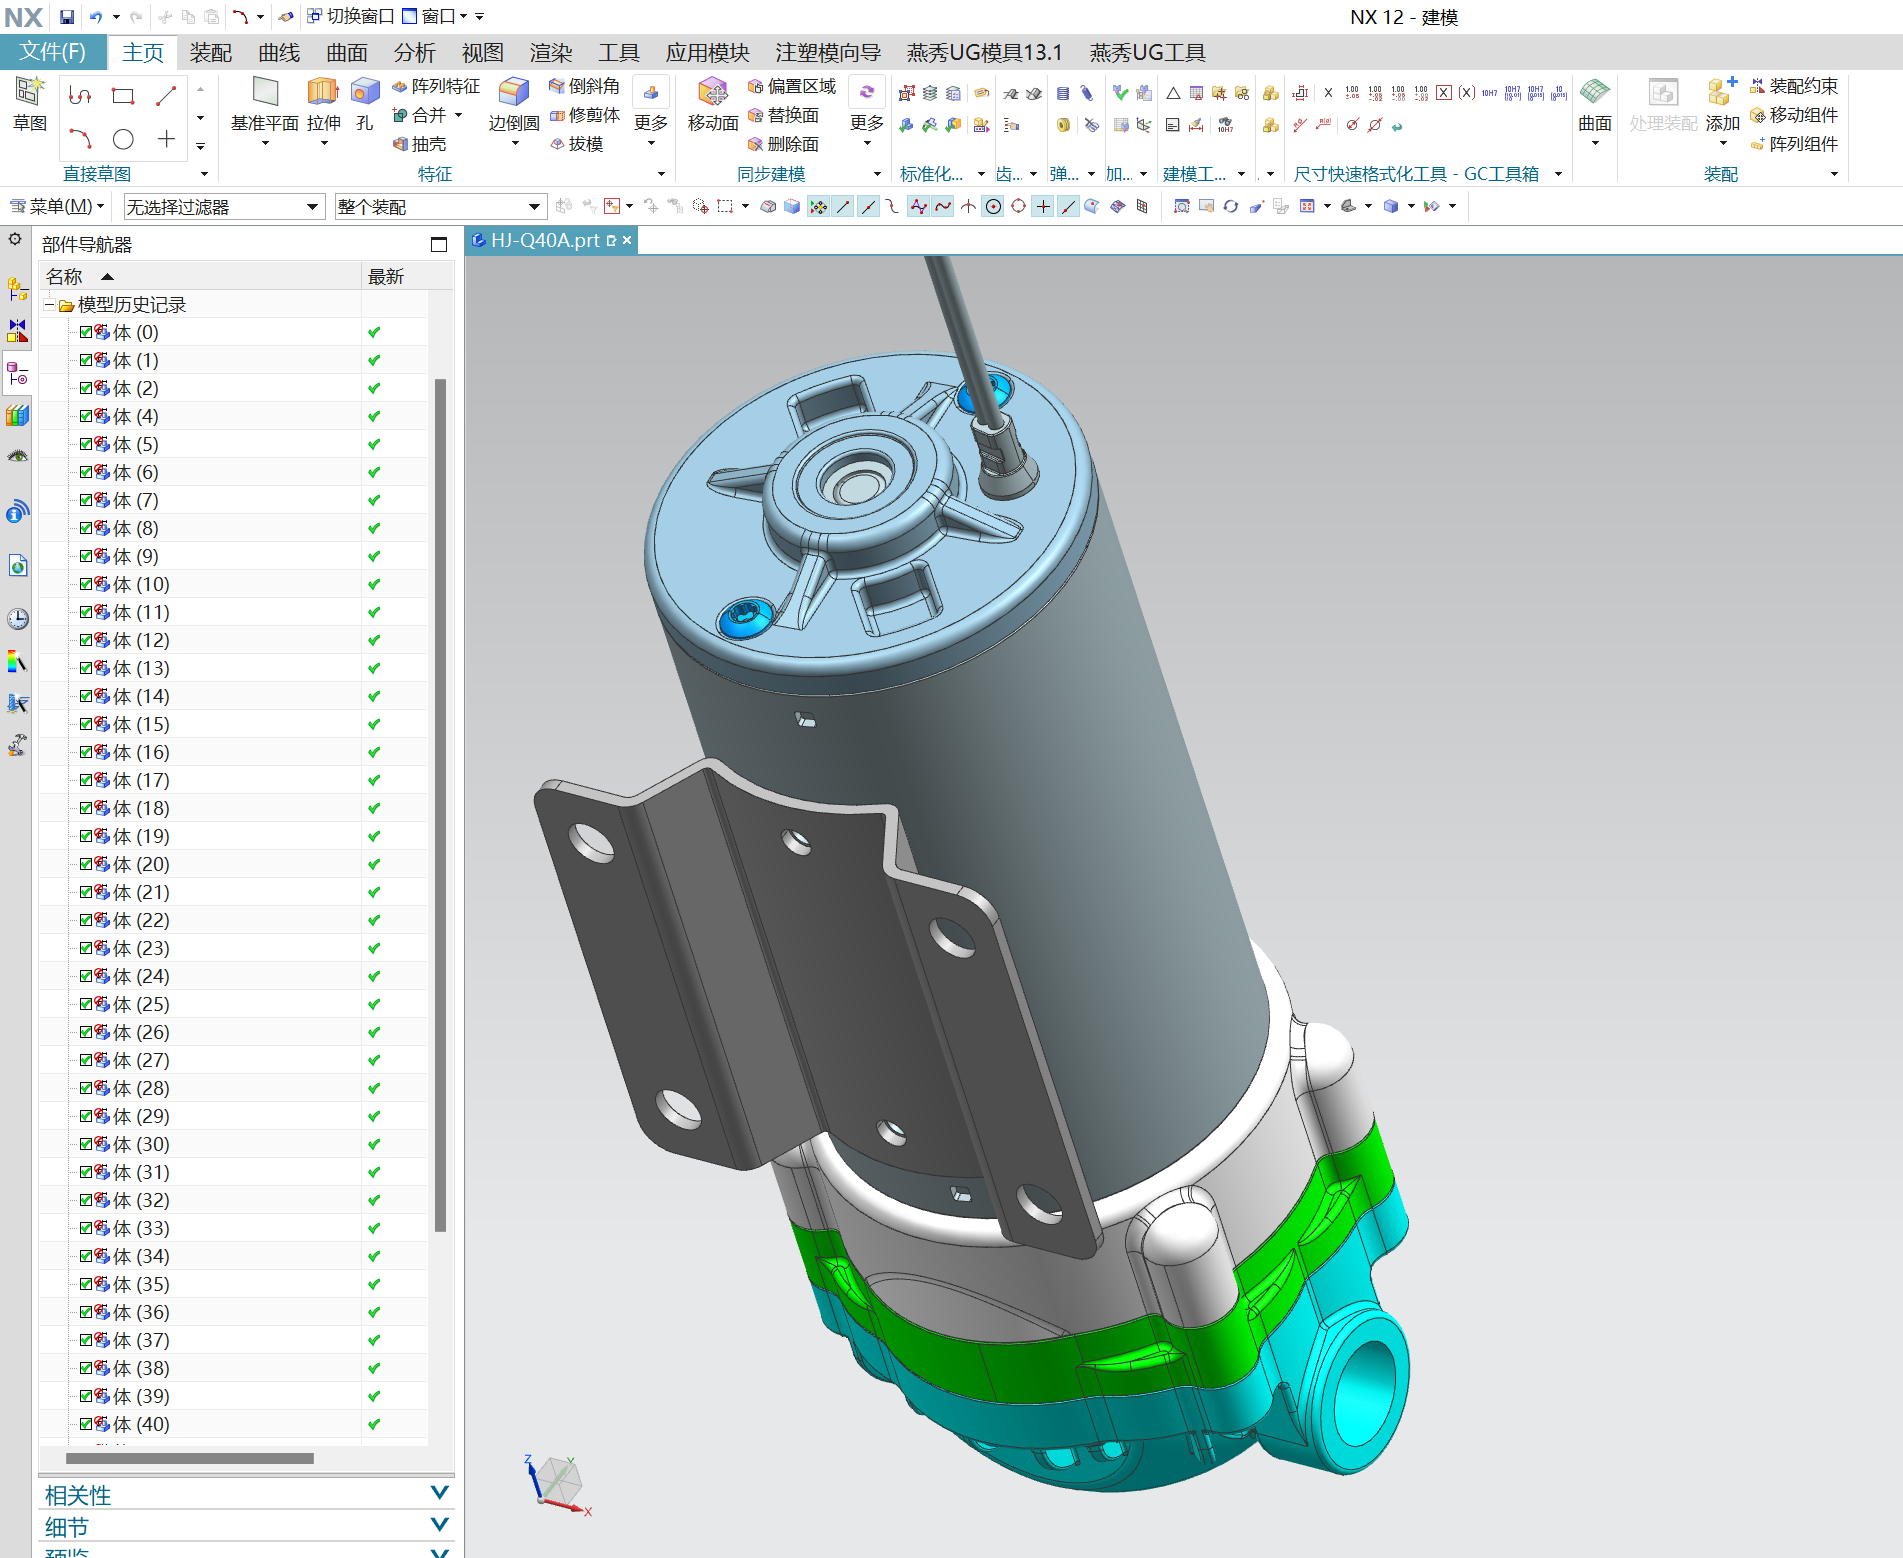Open the 文件(F) menu
This screenshot has width=1903, height=1558.
click(52, 52)
